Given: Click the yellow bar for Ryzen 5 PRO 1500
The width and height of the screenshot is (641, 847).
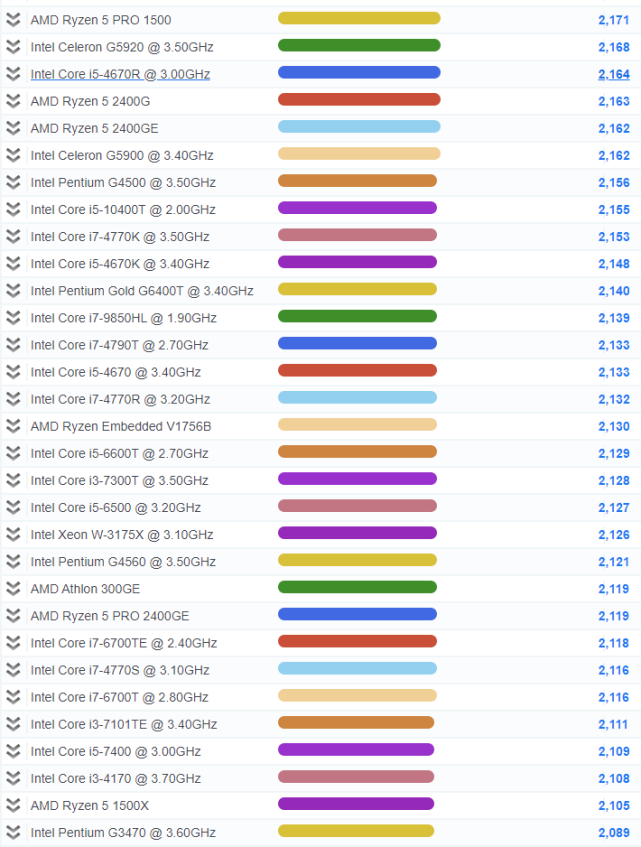Looking at the screenshot, I should 359,18.
